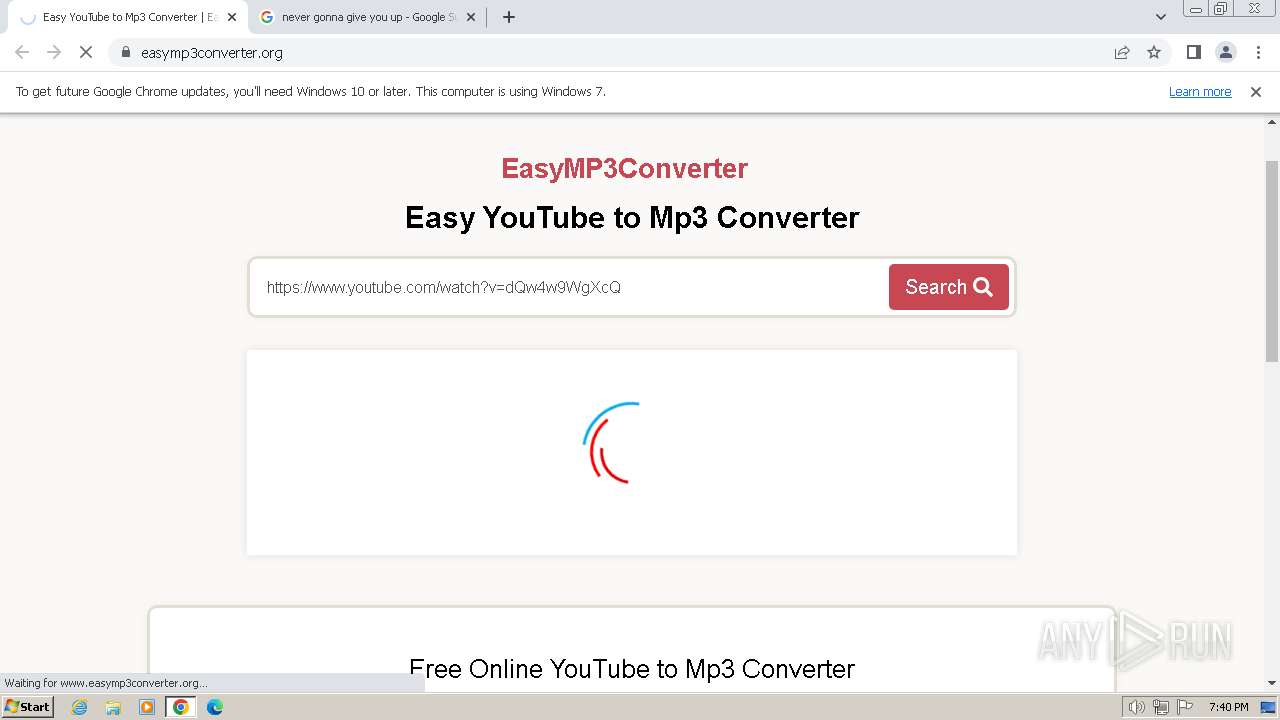Stop the page from loading

86,52
